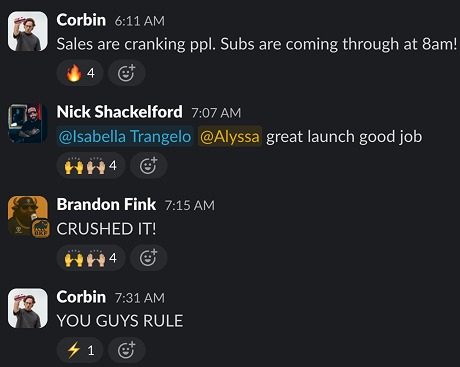The image size is (460, 367).
Task: Open add-reaction picker under YOU GUYS RULE
Action: pos(127,350)
